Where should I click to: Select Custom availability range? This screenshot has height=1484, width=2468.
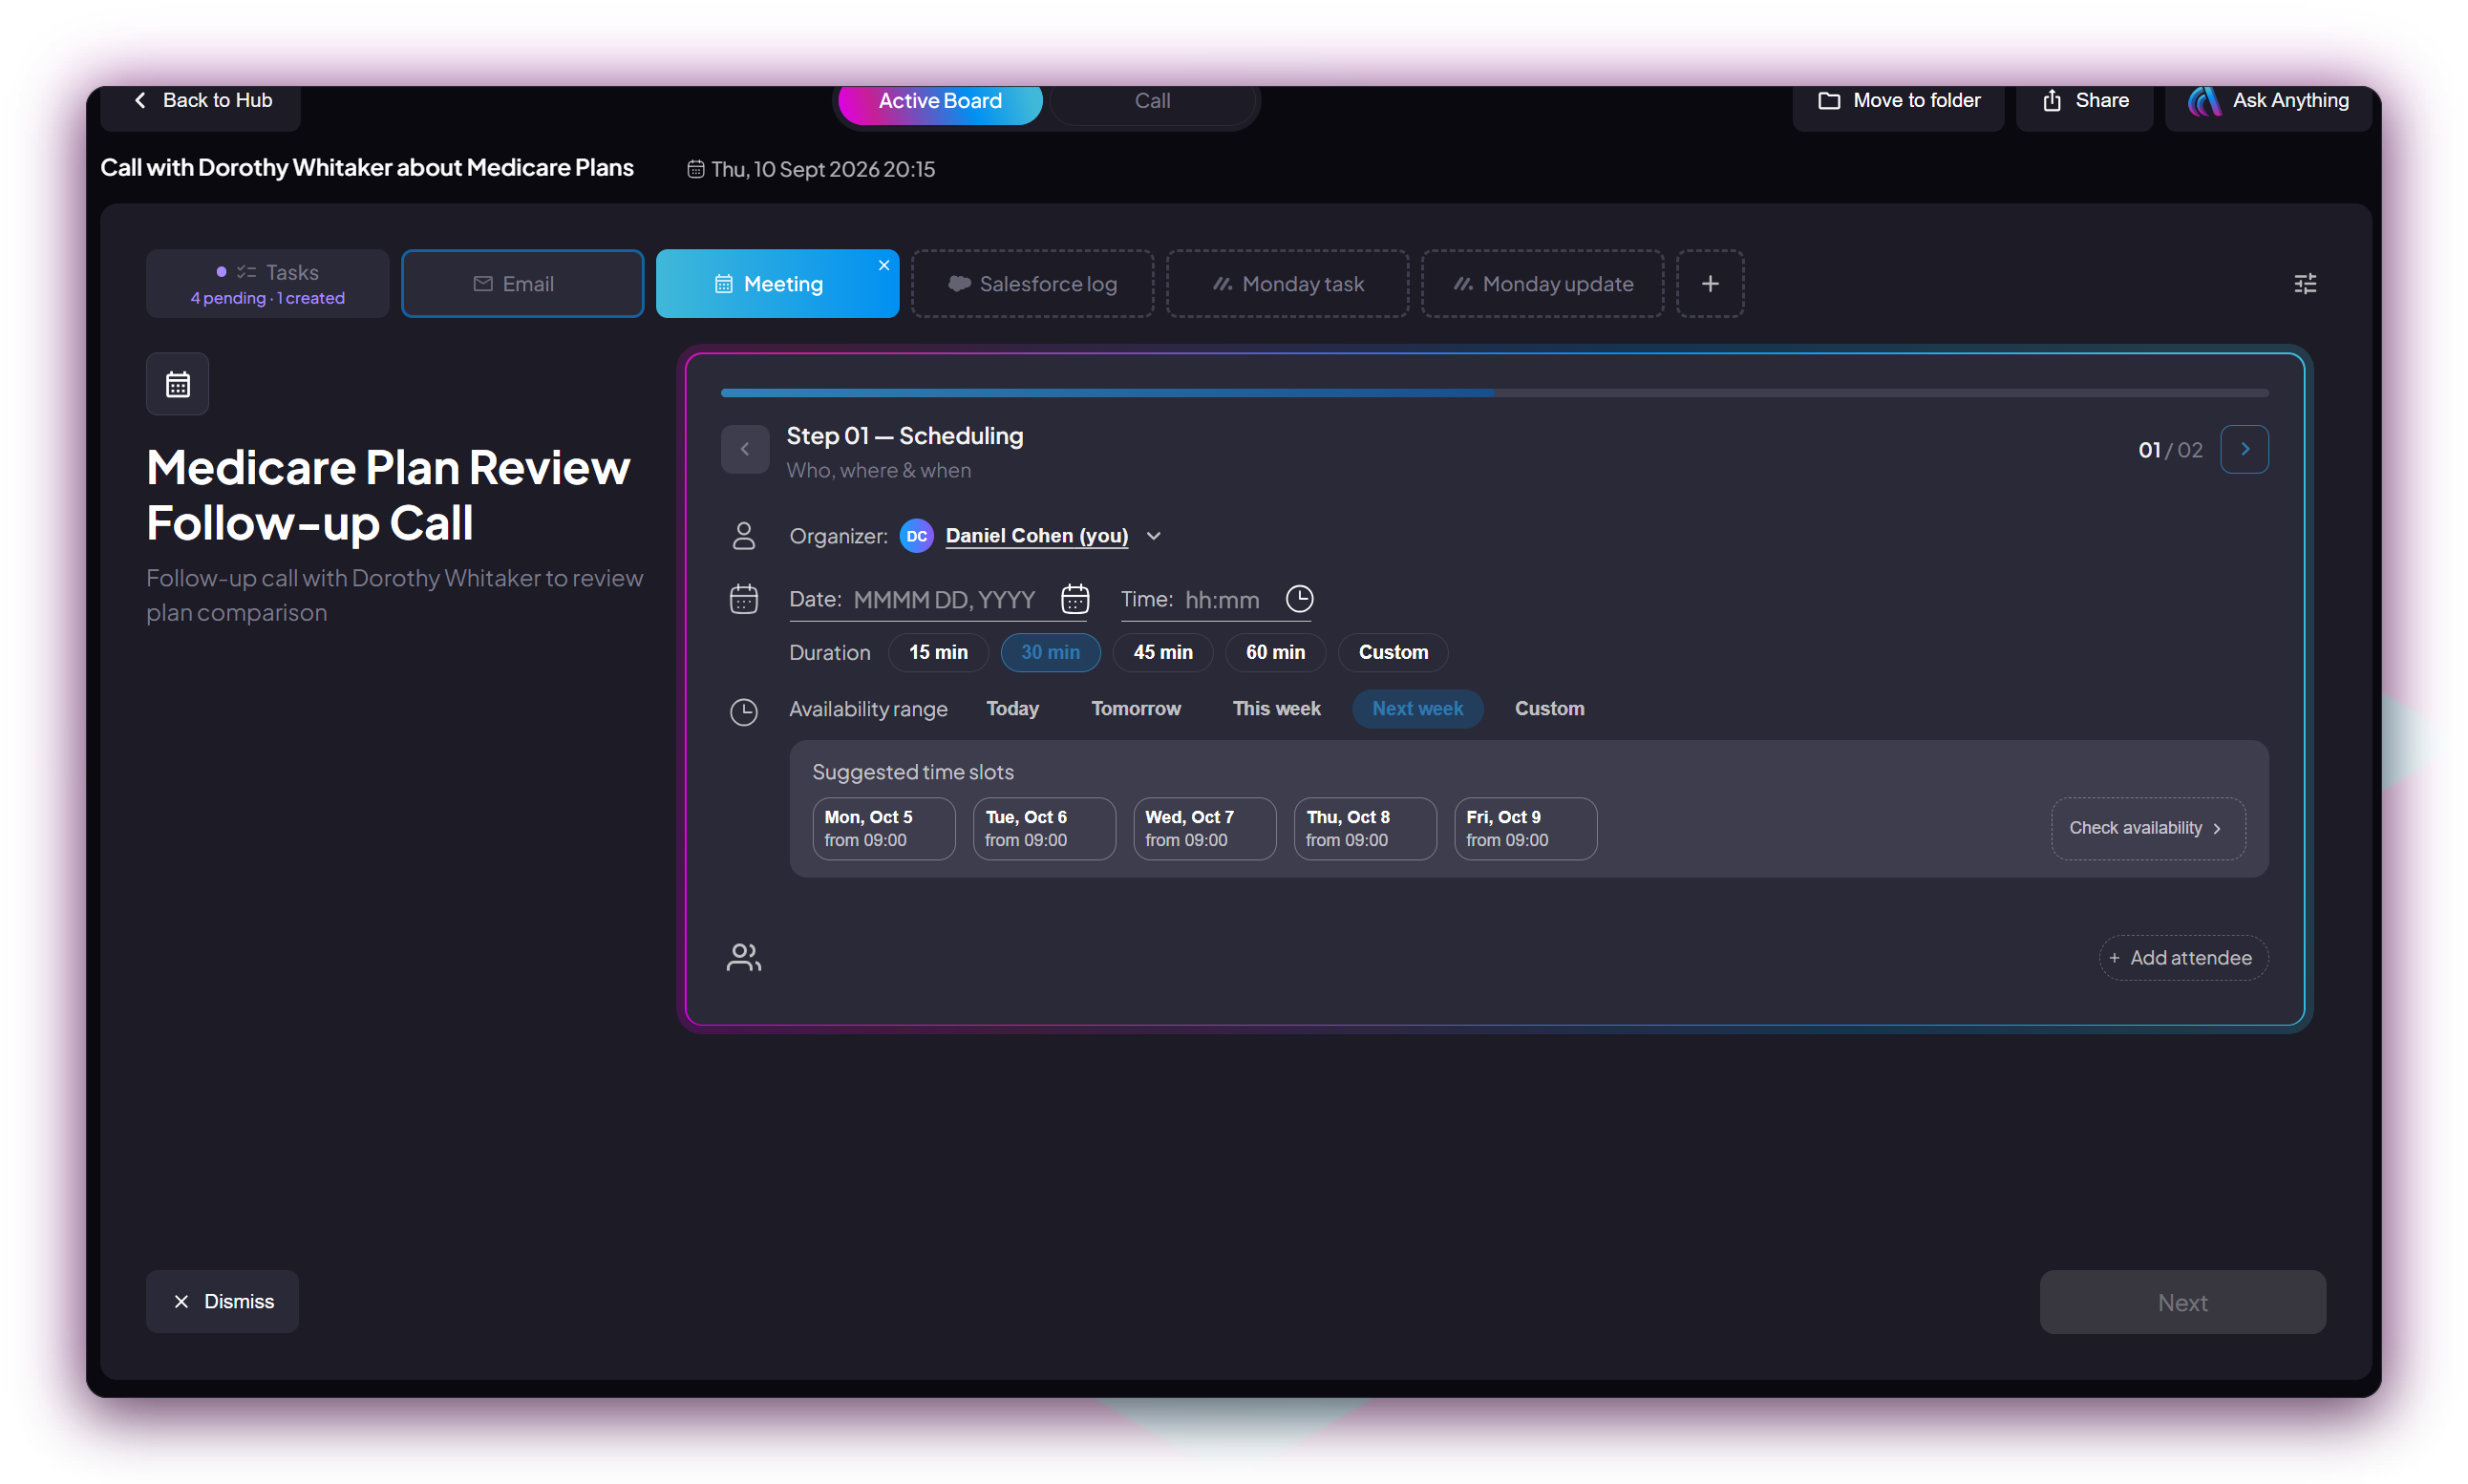[x=1549, y=708]
